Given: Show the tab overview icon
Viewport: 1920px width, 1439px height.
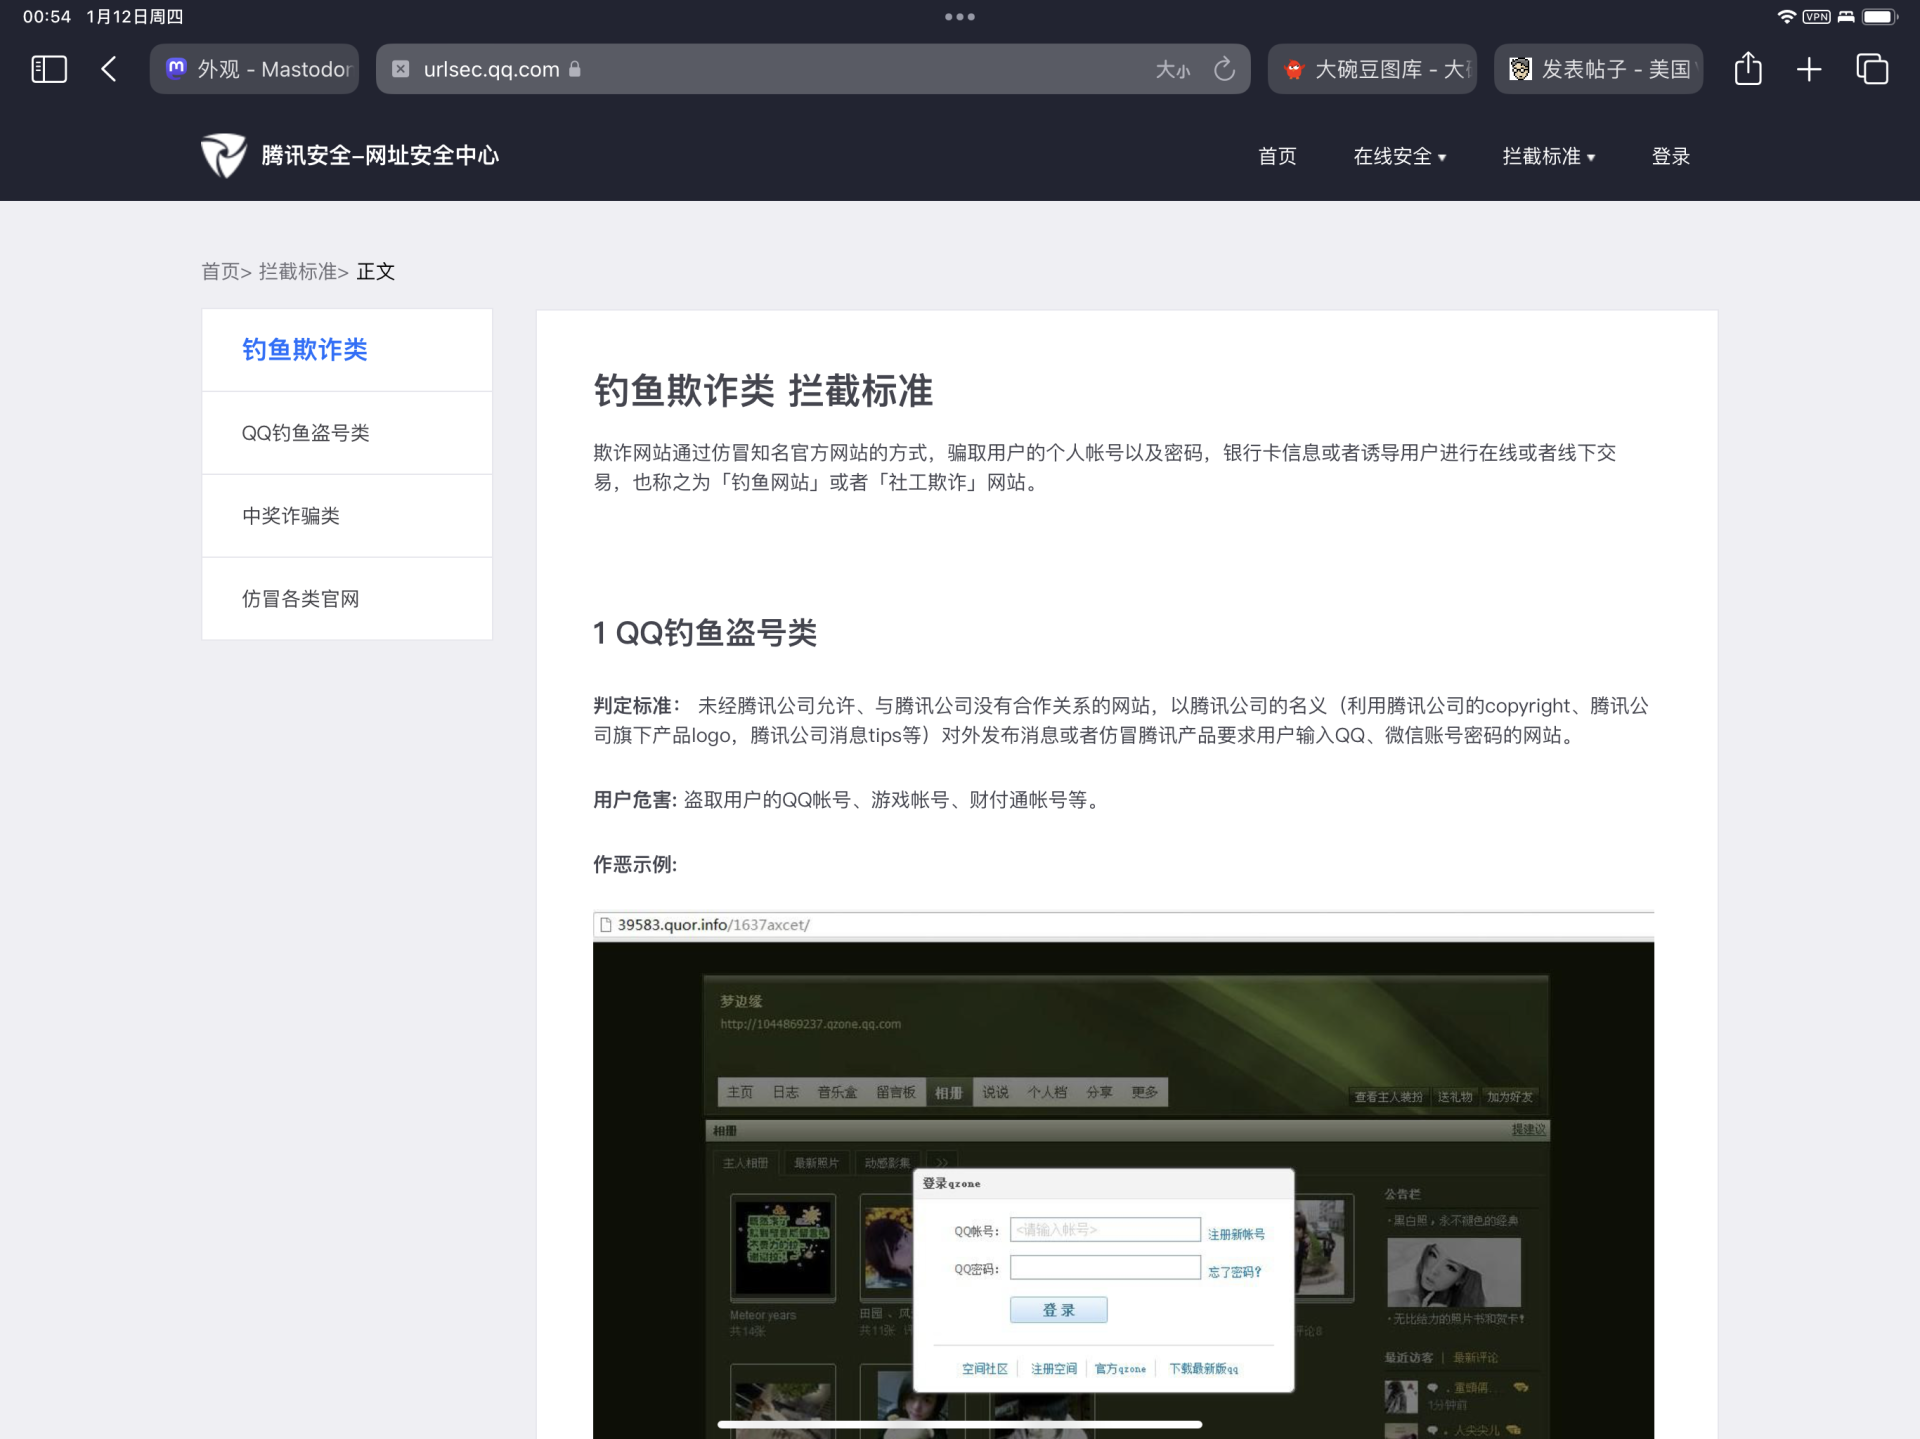Looking at the screenshot, I should (x=1871, y=69).
